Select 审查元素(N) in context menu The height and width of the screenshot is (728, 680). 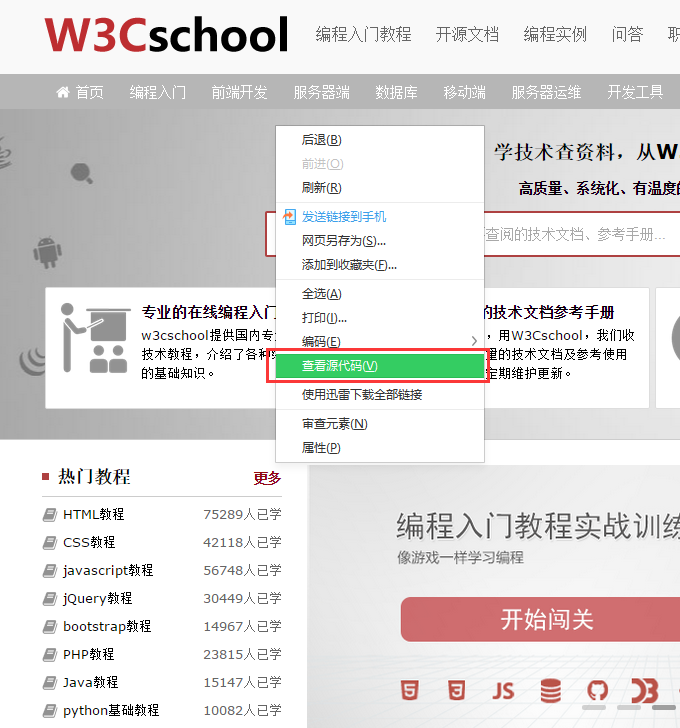[380, 424]
